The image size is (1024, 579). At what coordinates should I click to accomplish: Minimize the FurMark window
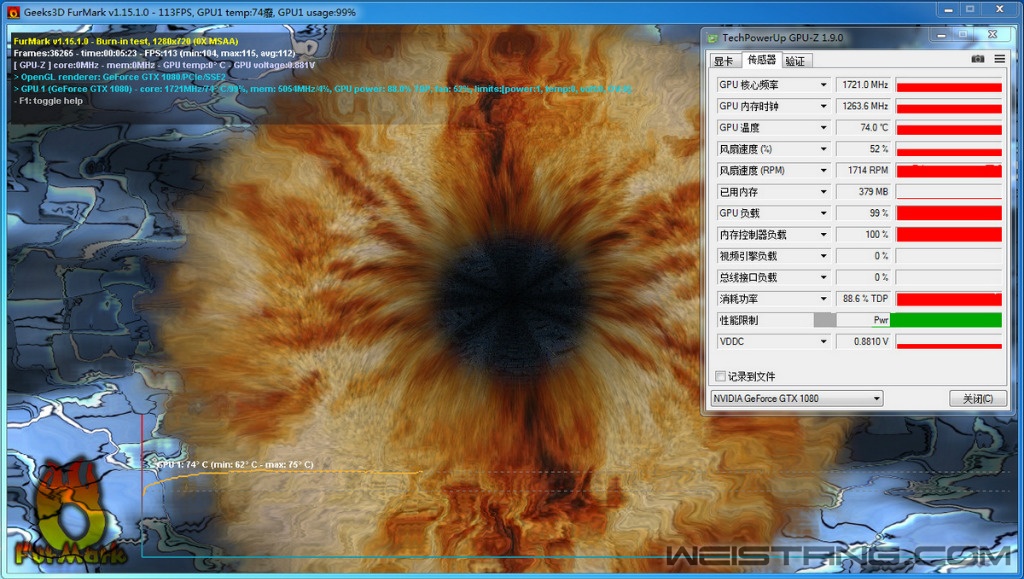click(948, 10)
